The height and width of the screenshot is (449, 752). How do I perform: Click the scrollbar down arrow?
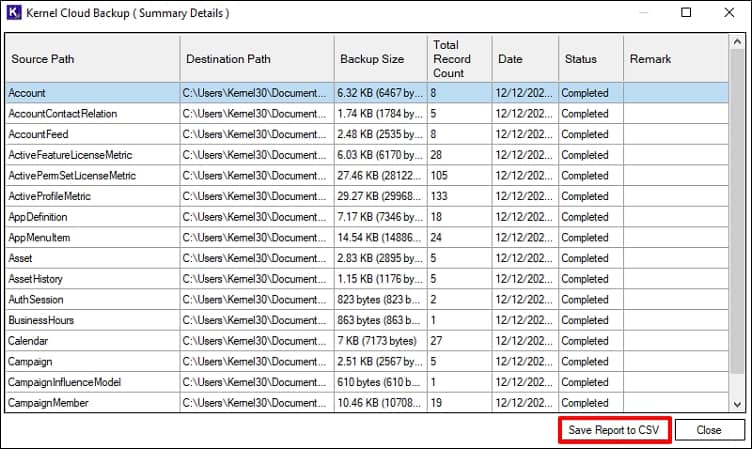737,404
